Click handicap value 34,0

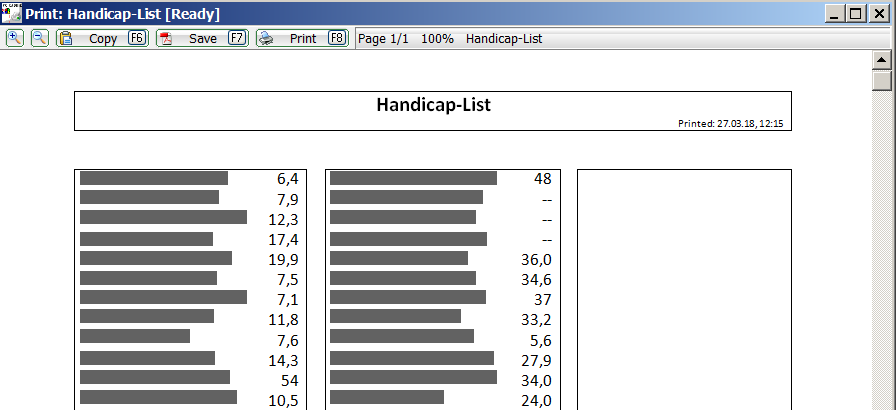[537, 380]
